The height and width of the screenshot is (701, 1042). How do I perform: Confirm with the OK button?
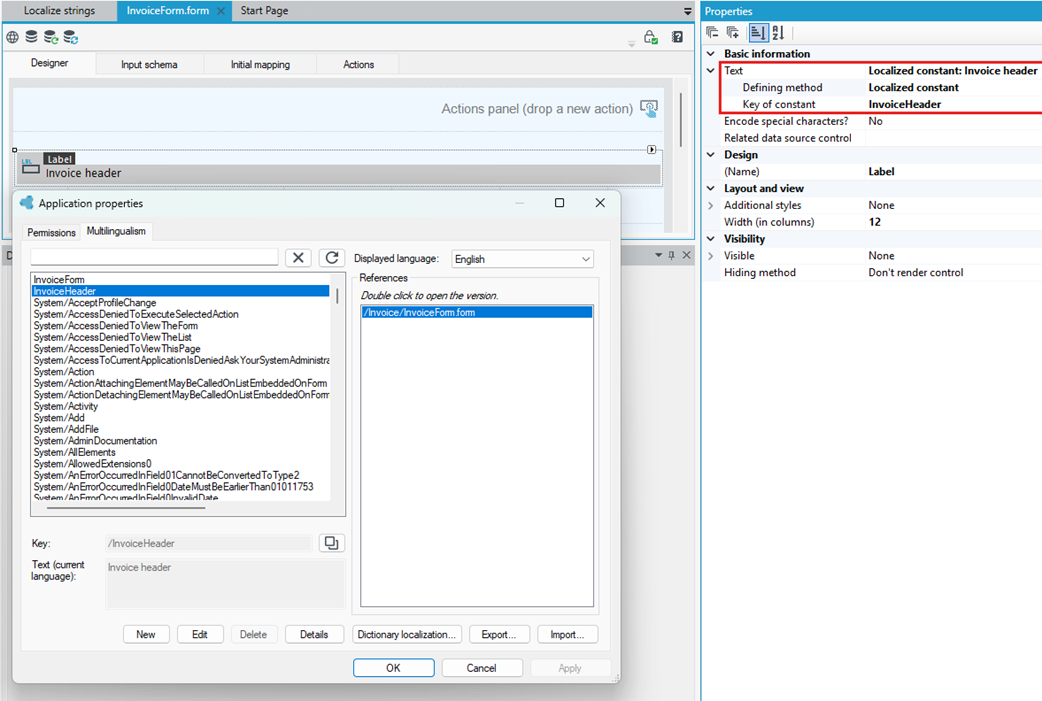click(393, 668)
